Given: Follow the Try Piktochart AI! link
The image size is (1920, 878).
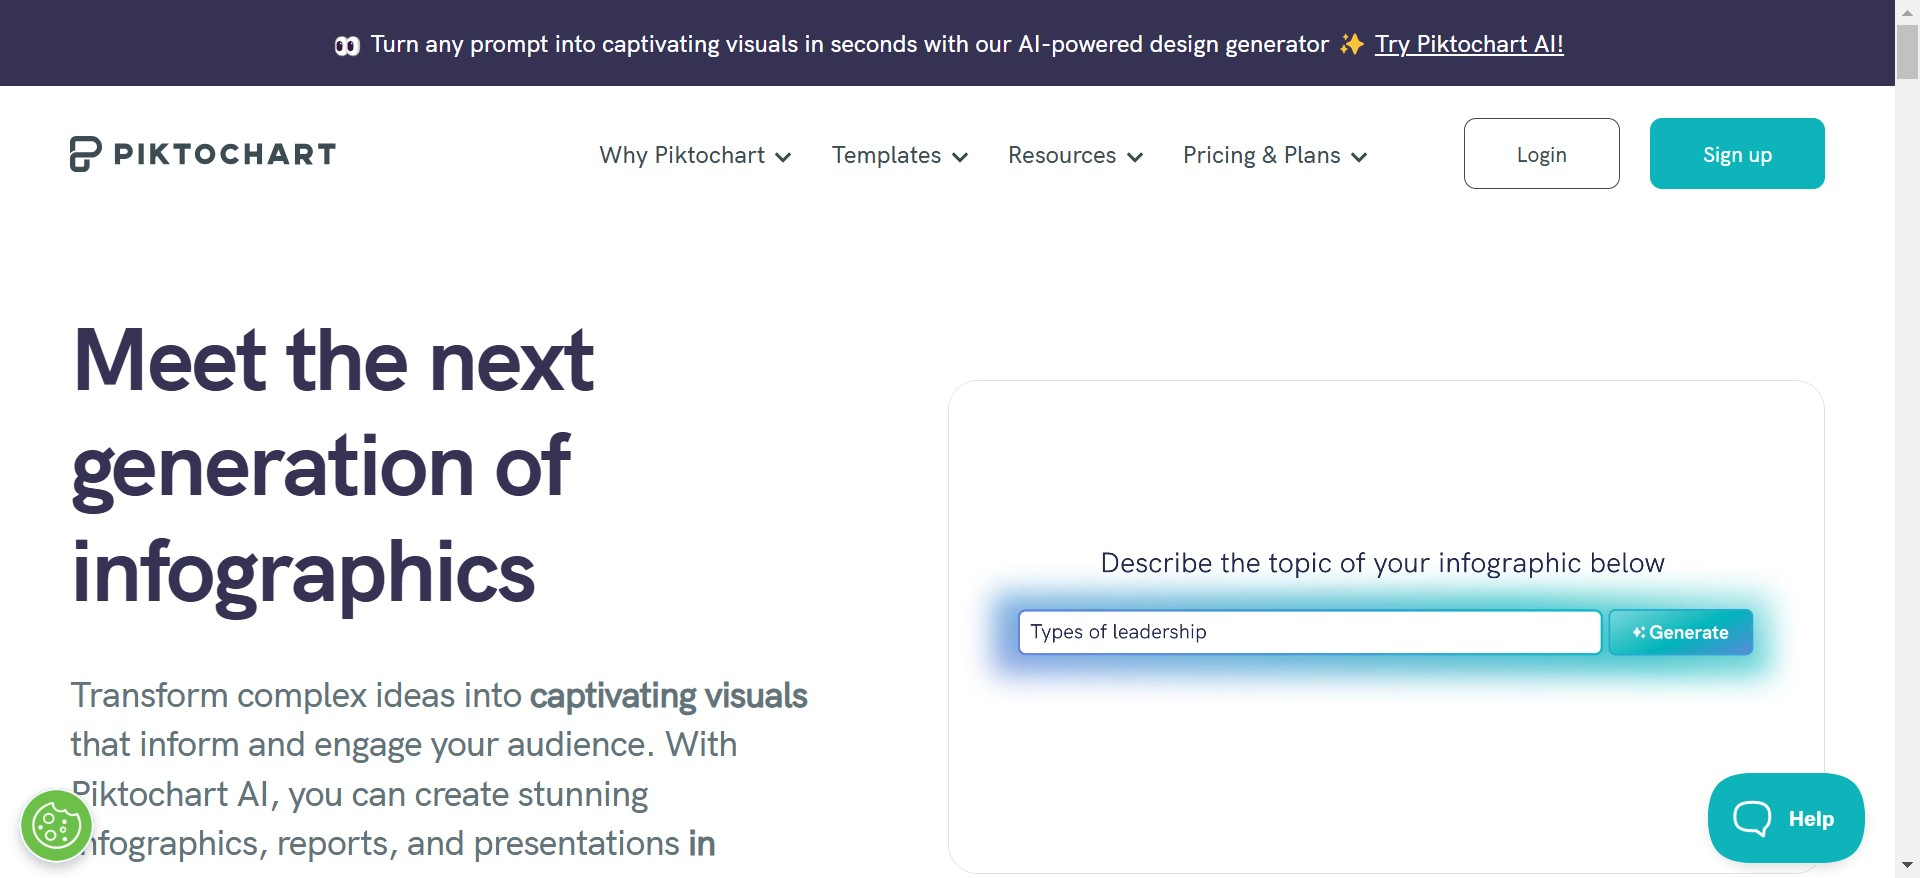Looking at the screenshot, I should [x=1468, y=44].
